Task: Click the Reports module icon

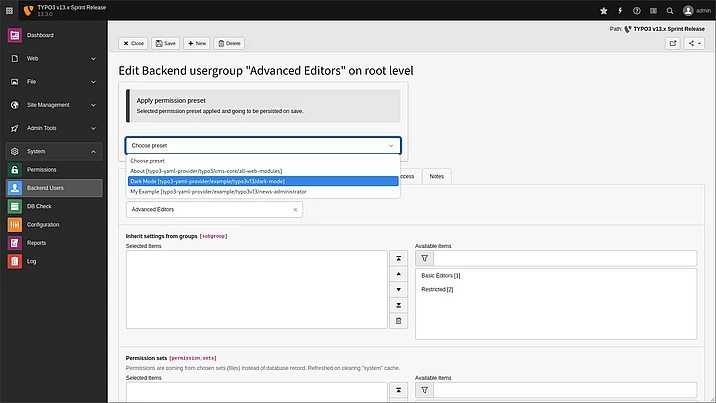Action: point(15,243)
